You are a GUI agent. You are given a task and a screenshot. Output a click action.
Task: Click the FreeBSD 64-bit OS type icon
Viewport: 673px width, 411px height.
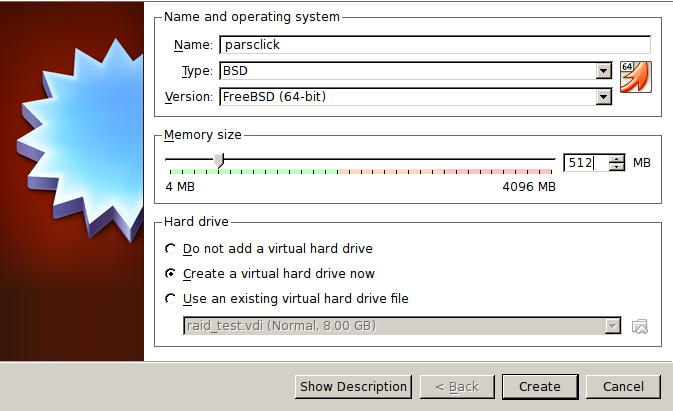tap(636, 77)
